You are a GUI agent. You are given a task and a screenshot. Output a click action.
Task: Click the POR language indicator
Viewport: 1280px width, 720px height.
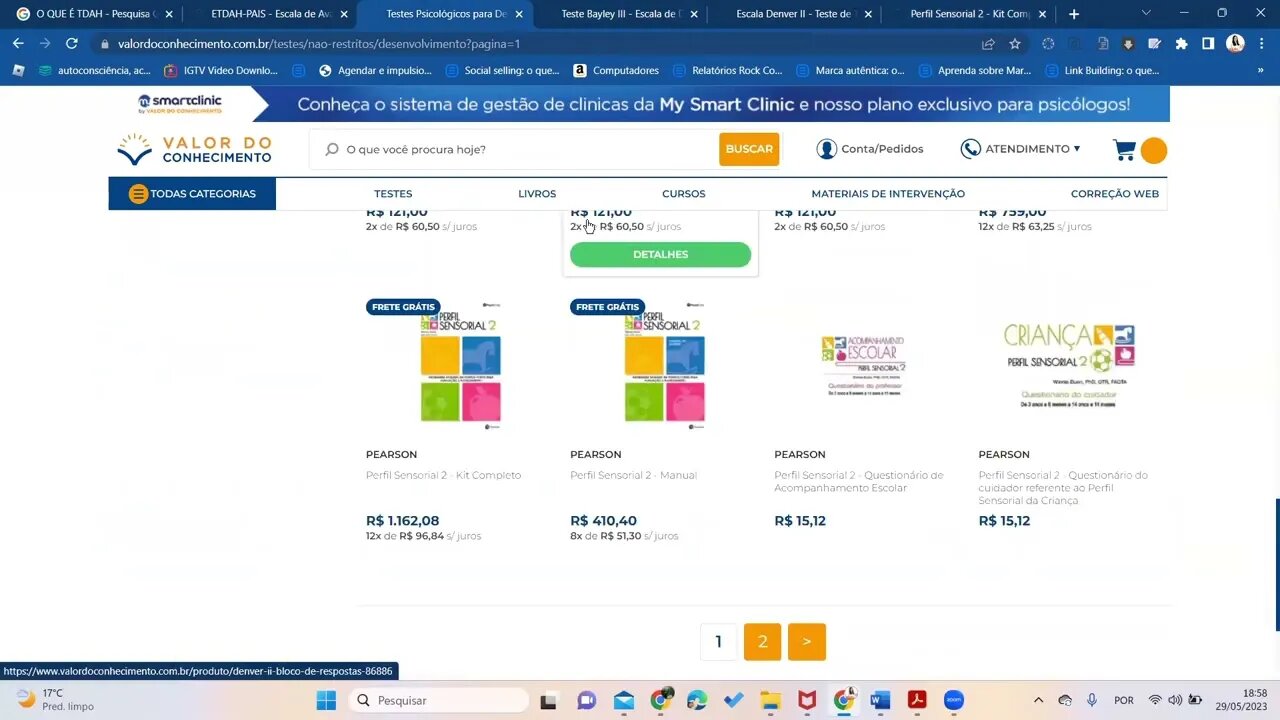[1124, 700]
